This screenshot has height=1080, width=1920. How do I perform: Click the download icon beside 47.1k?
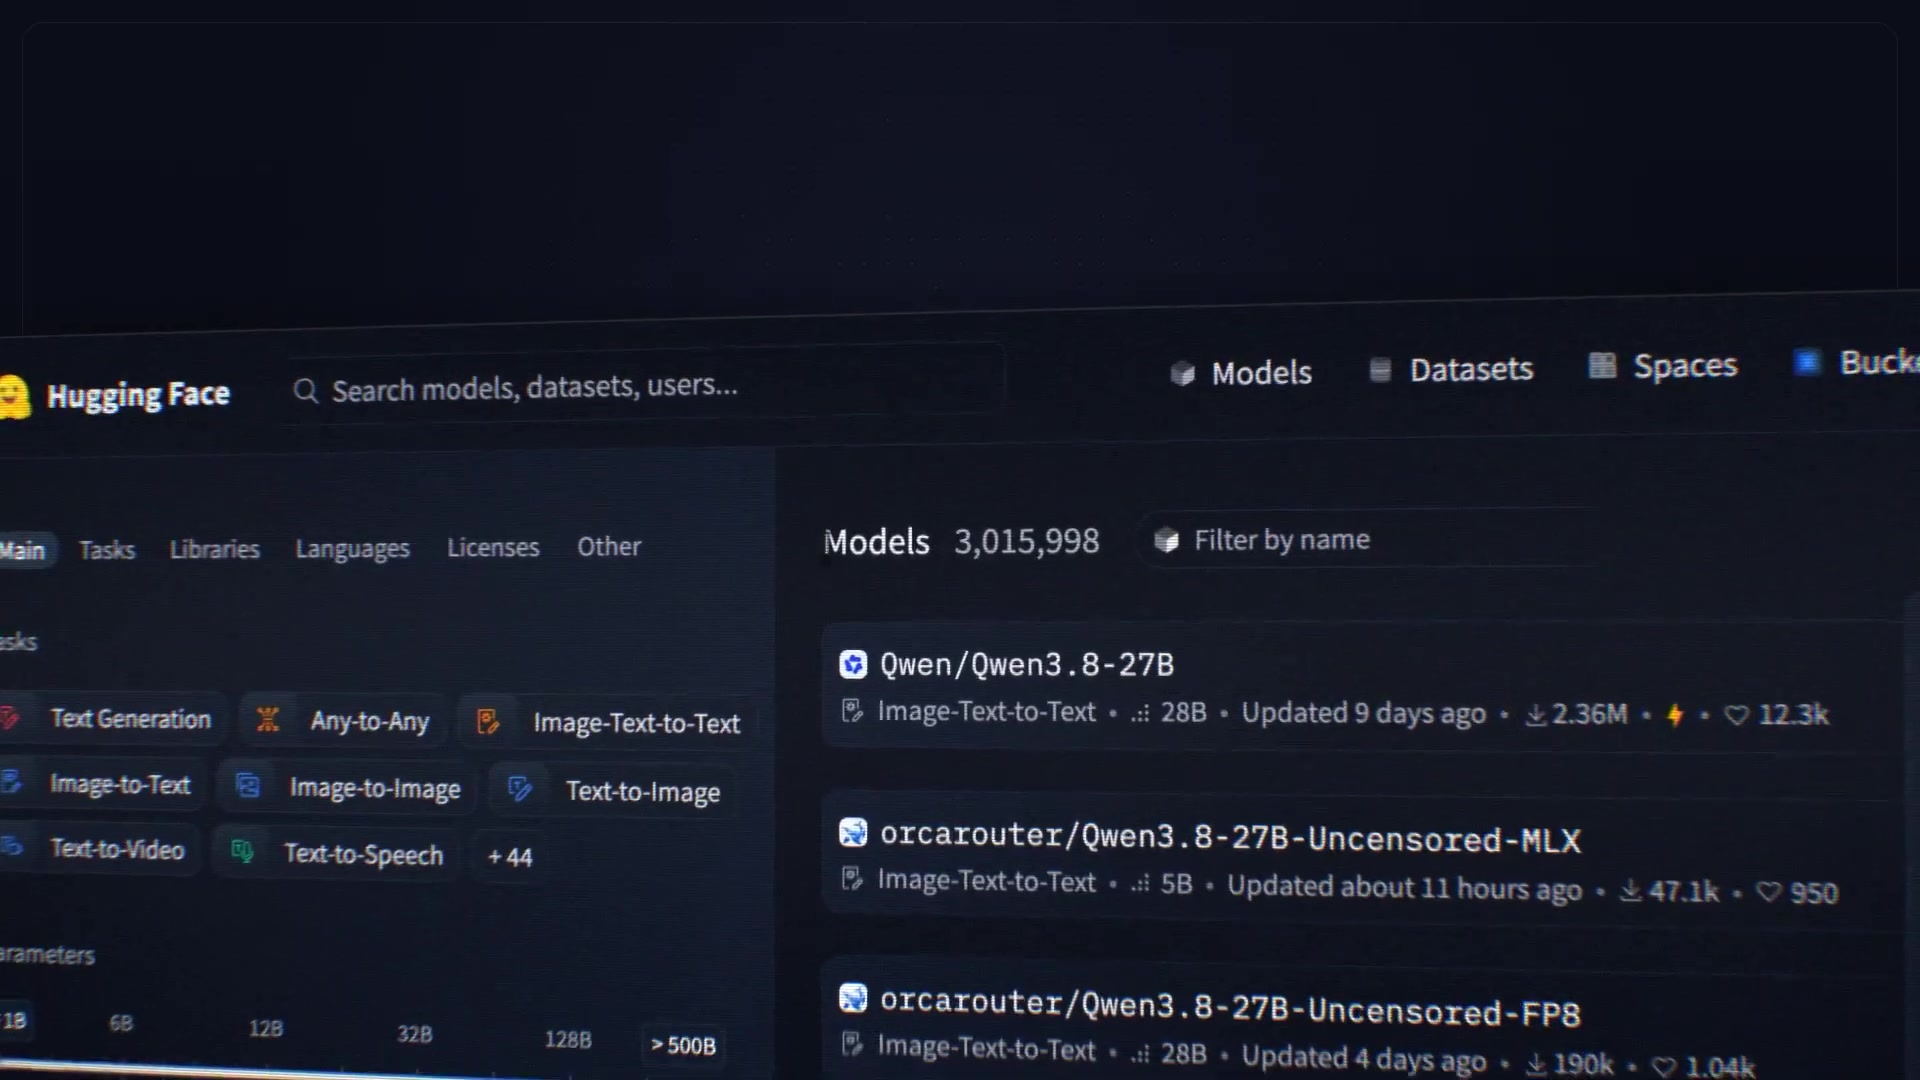pyautogui.click(x=1631, y=890)
